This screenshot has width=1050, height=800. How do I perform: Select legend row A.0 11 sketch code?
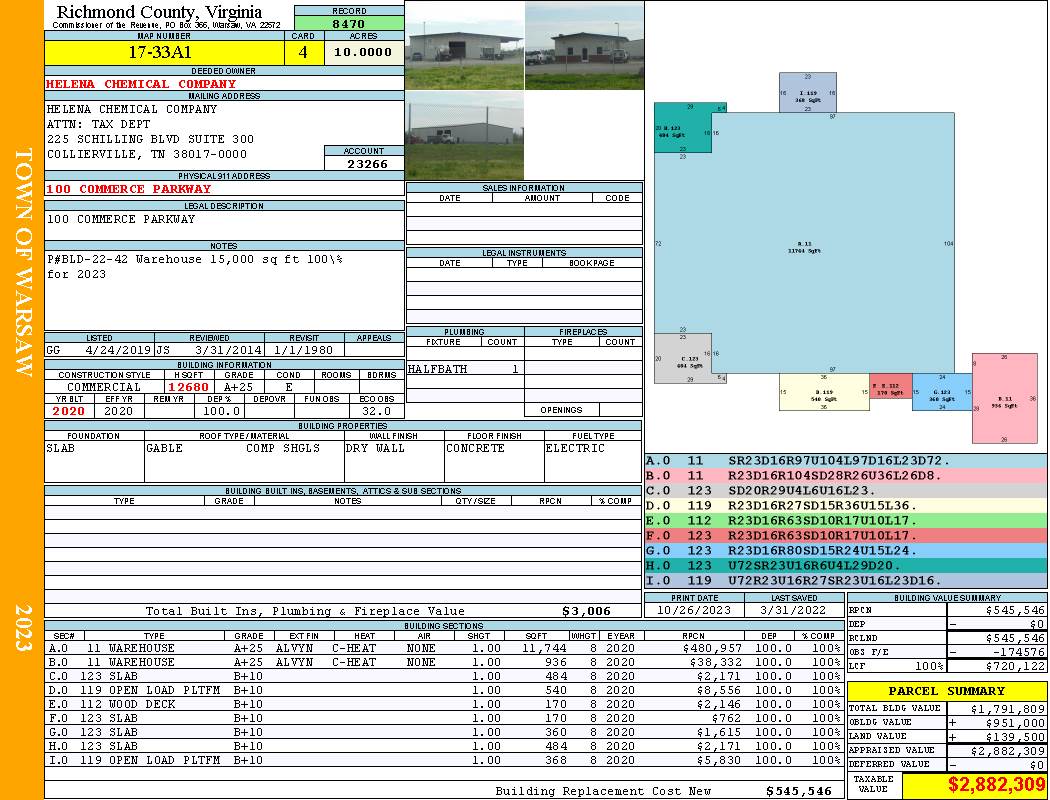[x=845, y=461]
